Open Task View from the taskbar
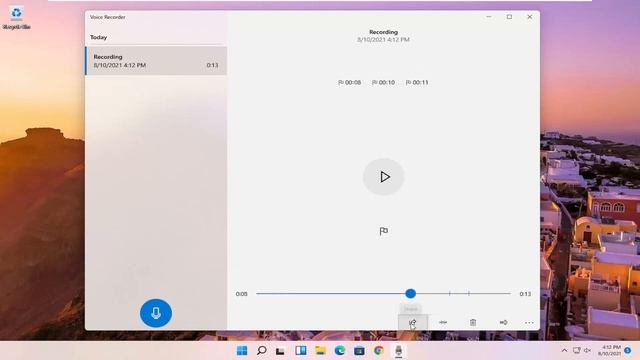Image resolution: width=640 pixels, height=360 pixels. [280, 351]
